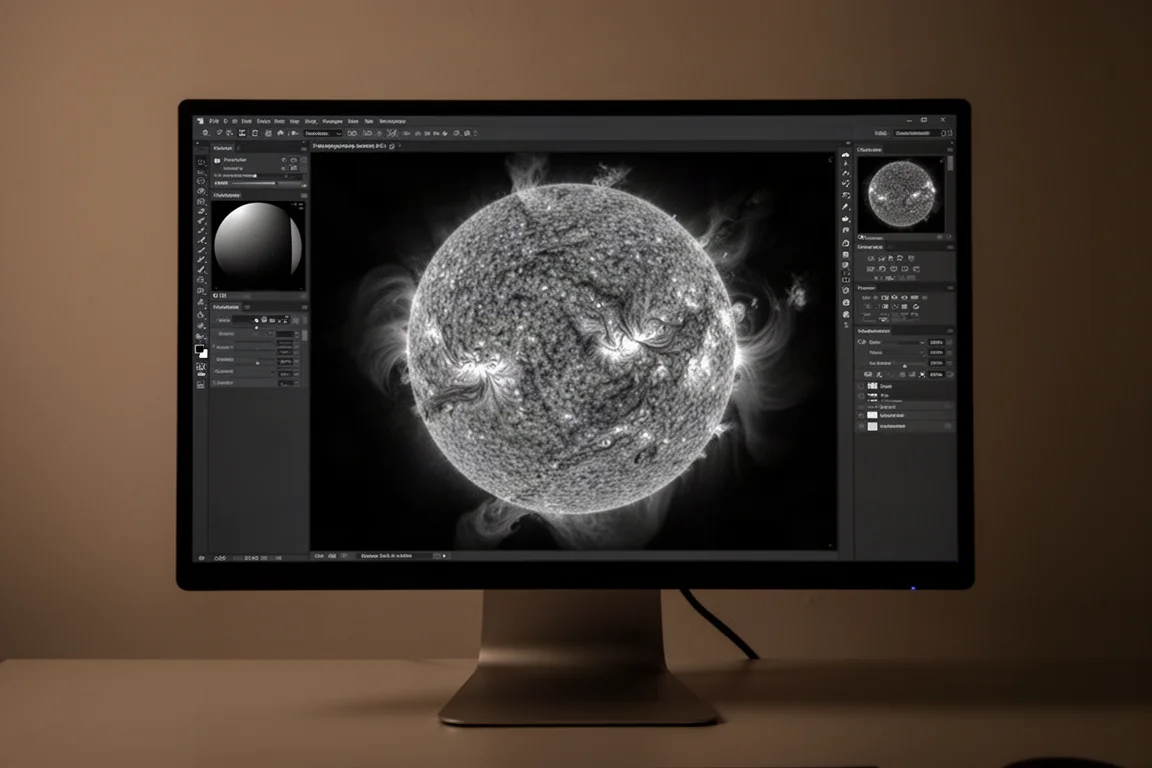The width and height of the screenshot is (1152, 768).
Task: Open the preset dropdown in the options bar
Action: [x=323, y=134]
